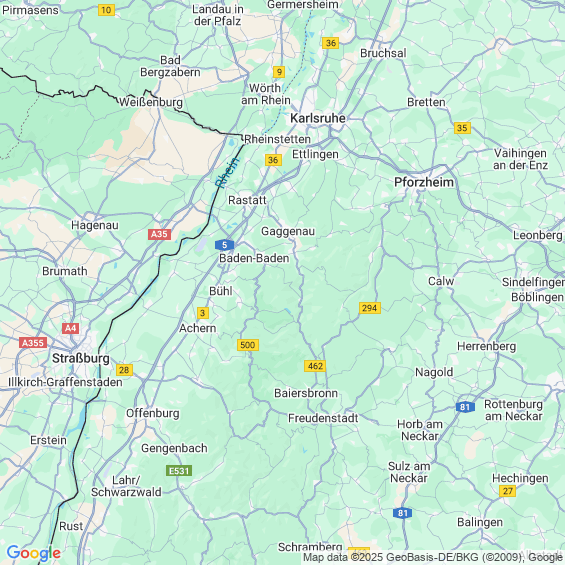Click the yellow 500 road shield

(x=248, y=345)
